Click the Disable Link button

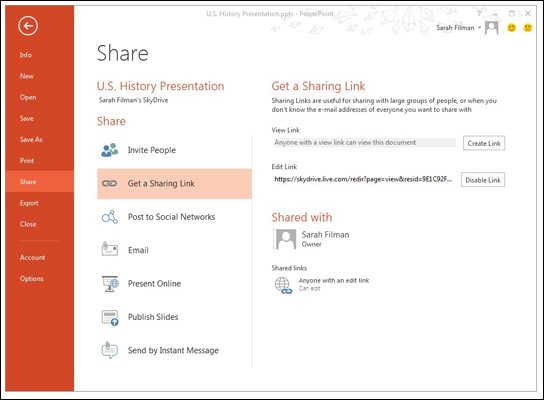(483, 180)
